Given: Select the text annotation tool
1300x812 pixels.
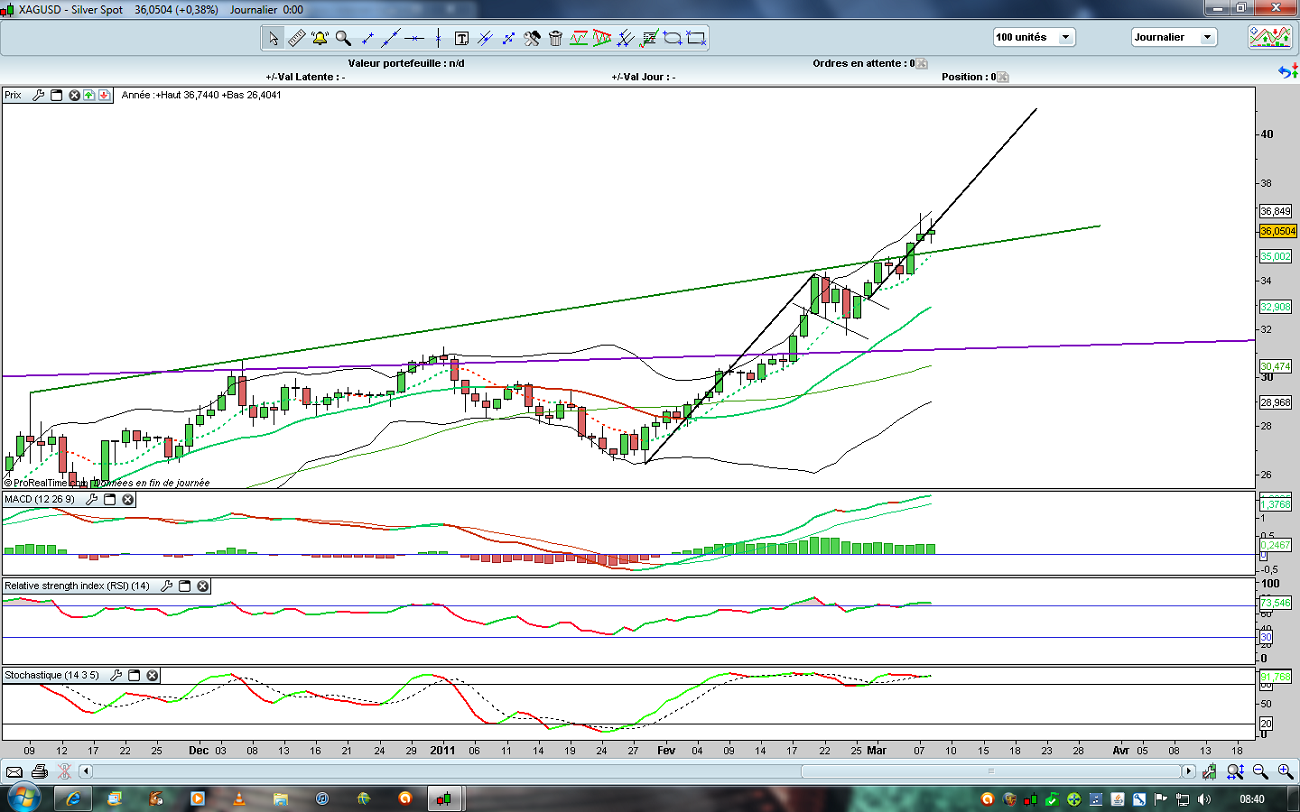Looking at the screenshot, I should pyautogui.click(x=462, y=38).
